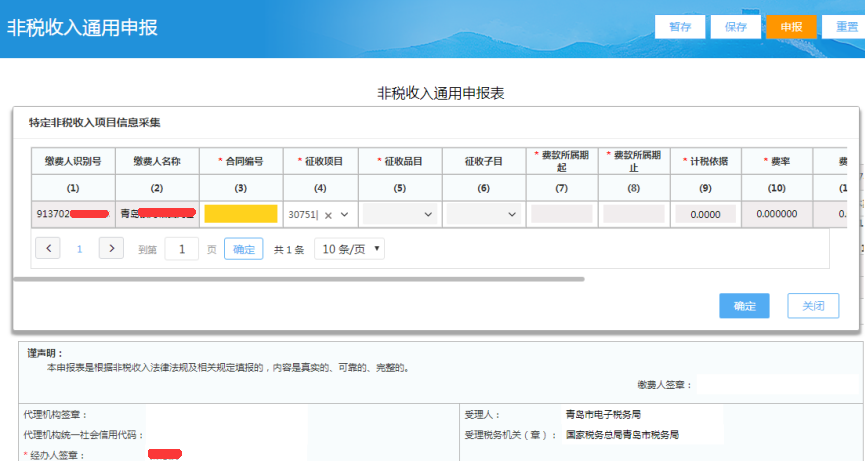Go to next page with right arrow
The image size is (865, 464).
111,249
